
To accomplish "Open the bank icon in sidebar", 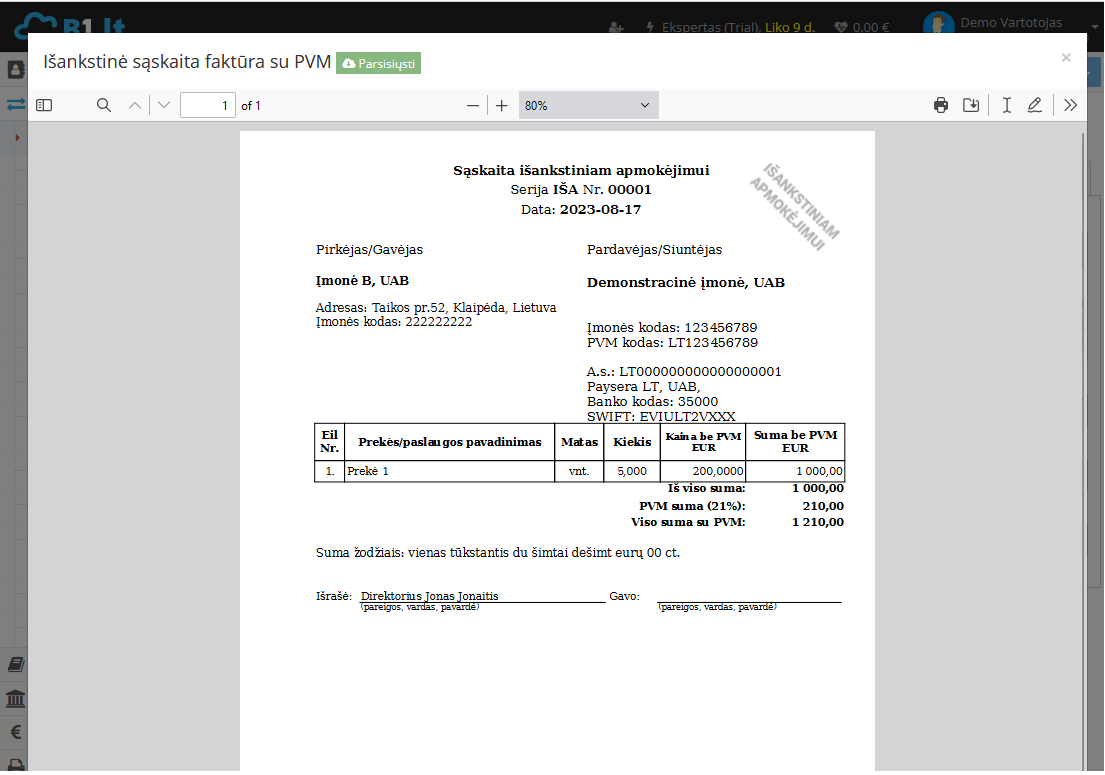I will coord(15,698).
